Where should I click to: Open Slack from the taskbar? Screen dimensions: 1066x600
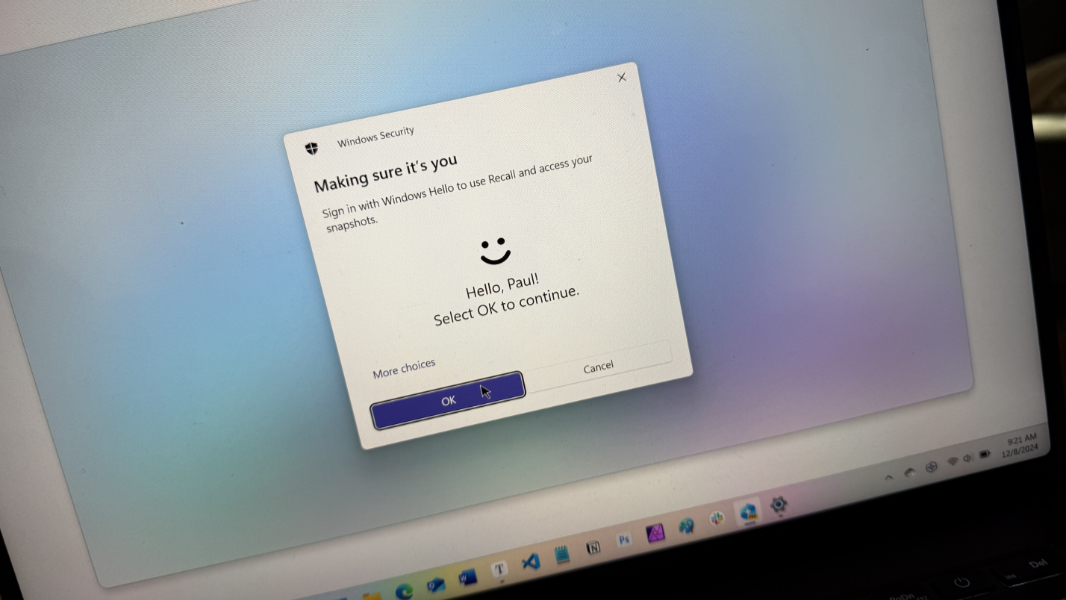coord(717,518)
